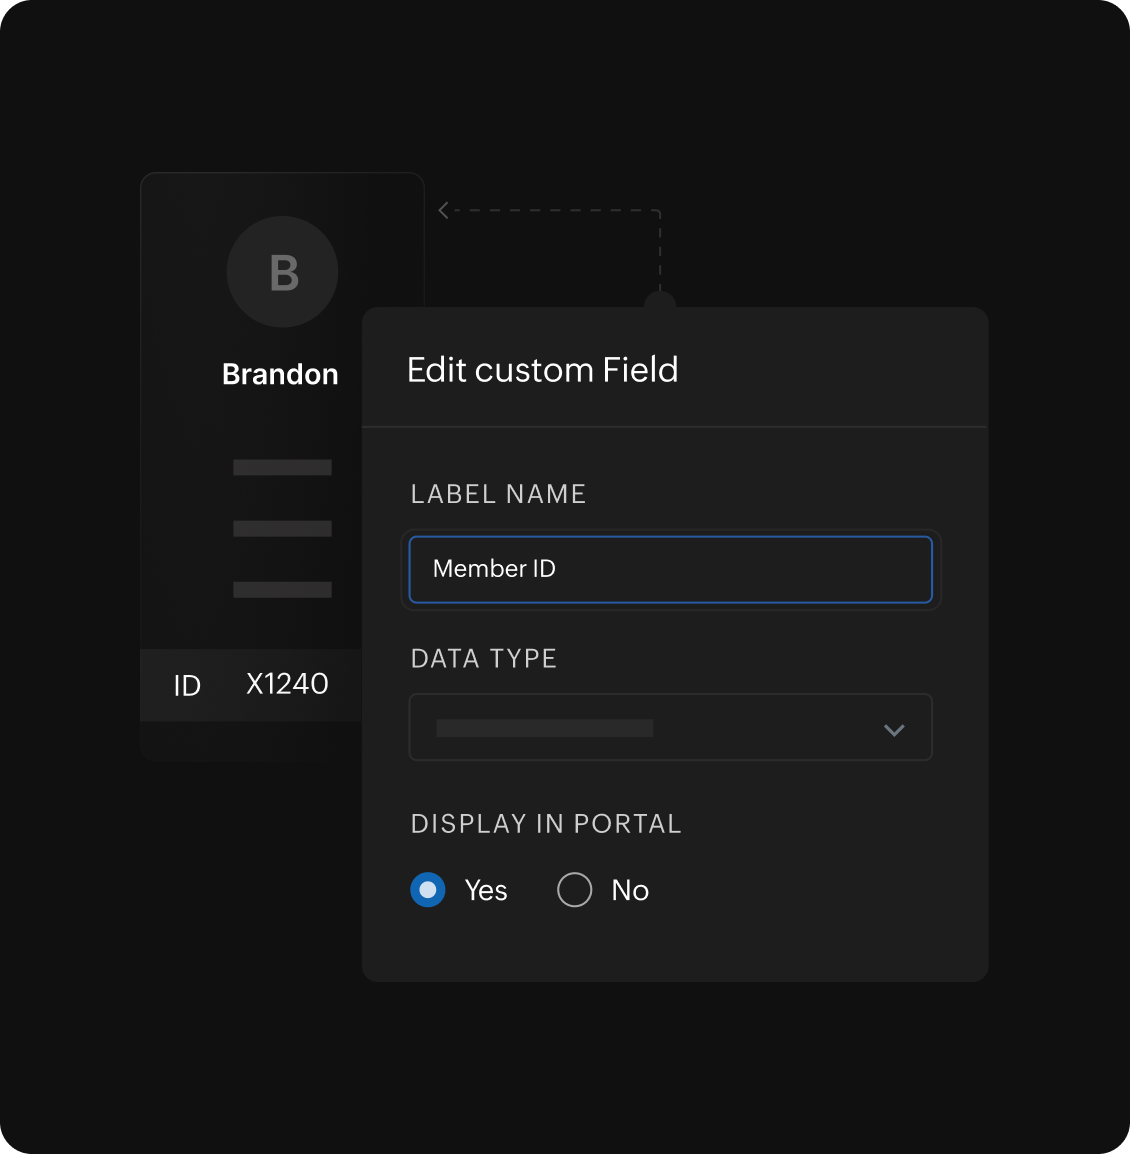Click the placeholder value in the Data Type box
The height and width of the screenshot is (1154, 1130).
pos(545,728)
